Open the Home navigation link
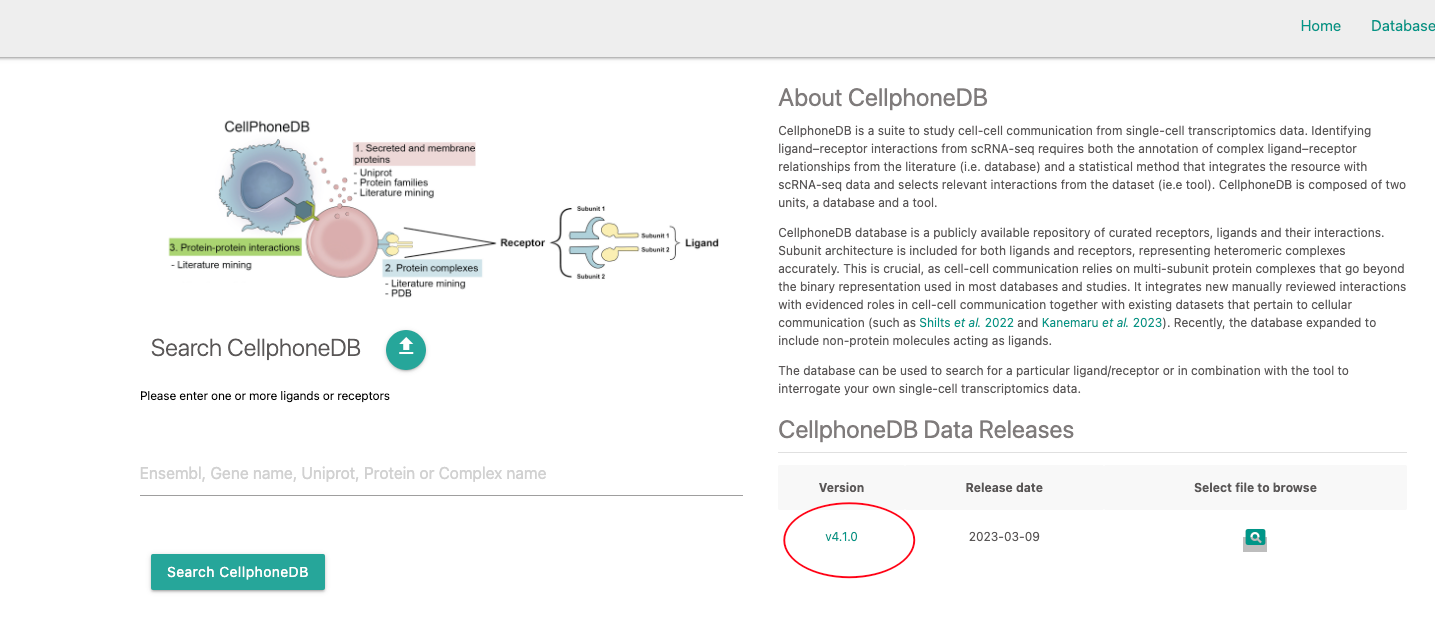 pyautogui.click(x=1320, y=26)
